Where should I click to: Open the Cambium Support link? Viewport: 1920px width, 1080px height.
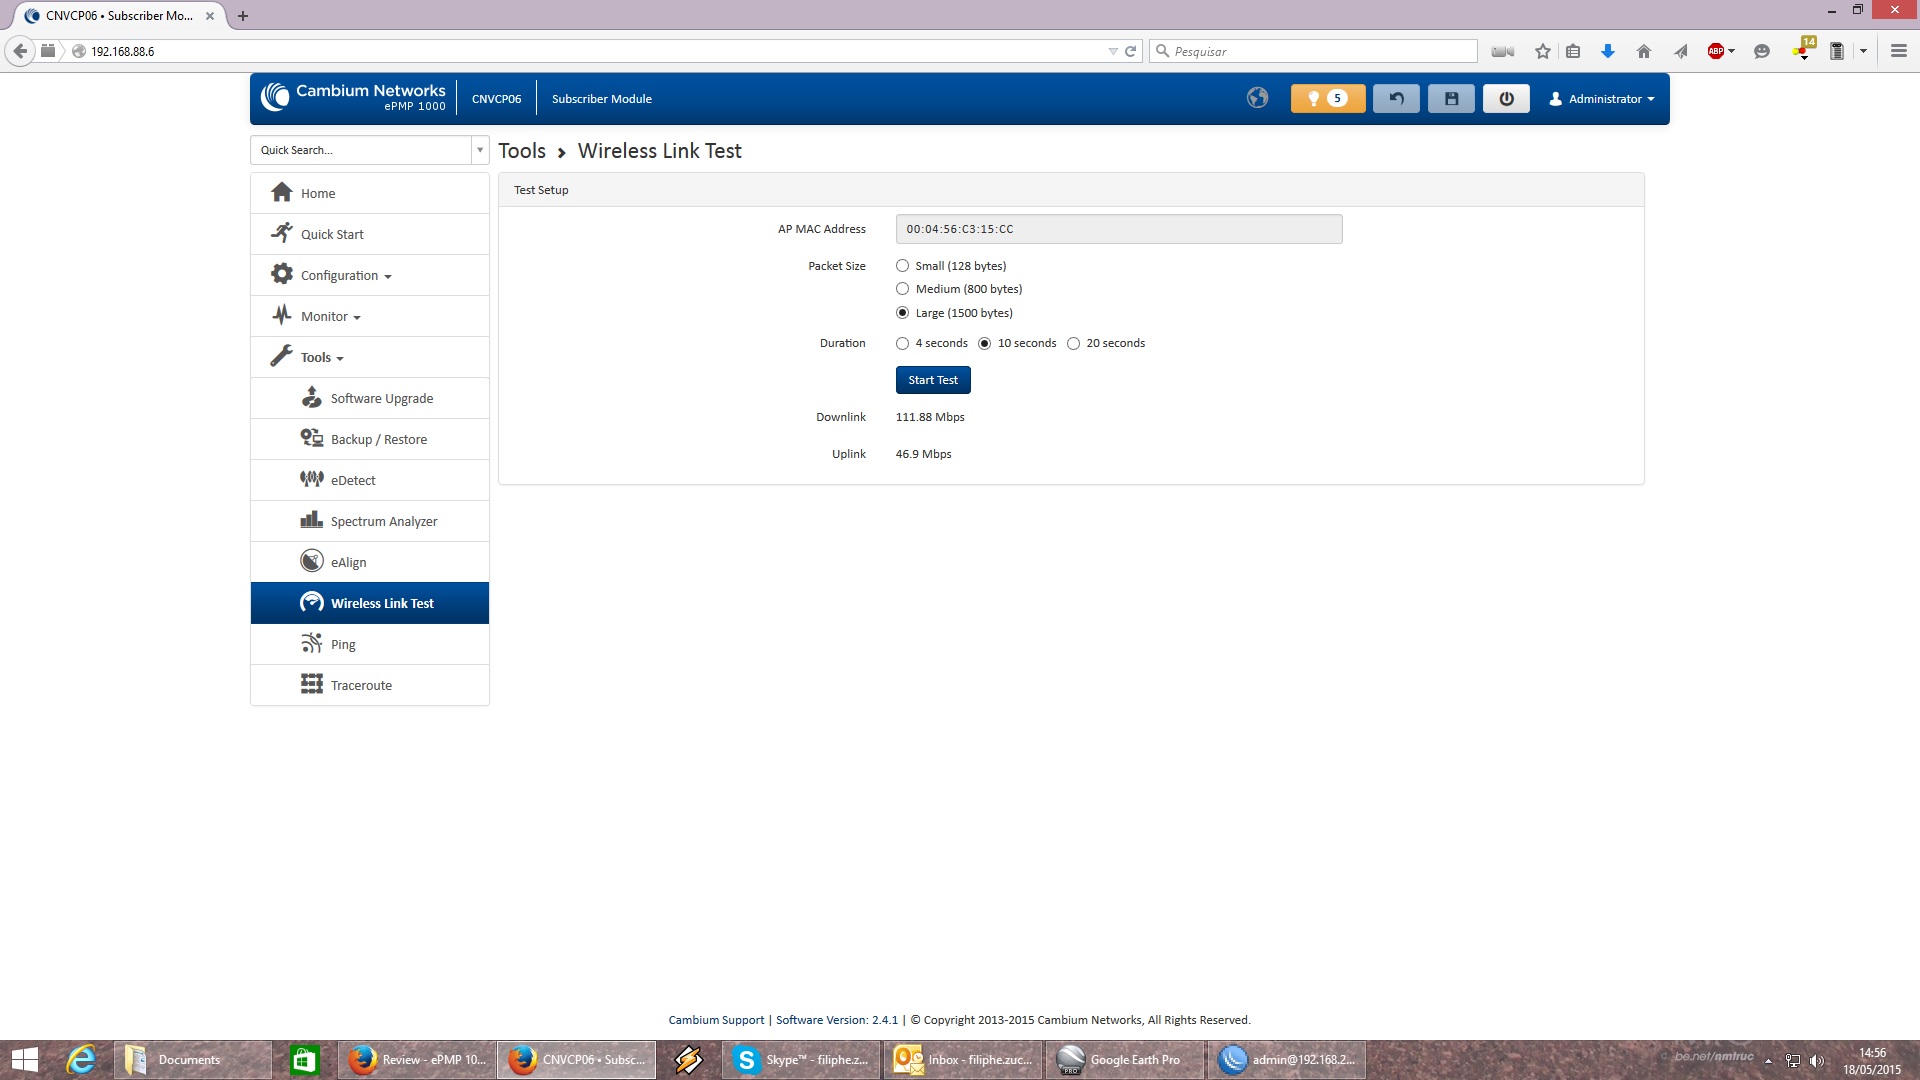[716, 1020]
